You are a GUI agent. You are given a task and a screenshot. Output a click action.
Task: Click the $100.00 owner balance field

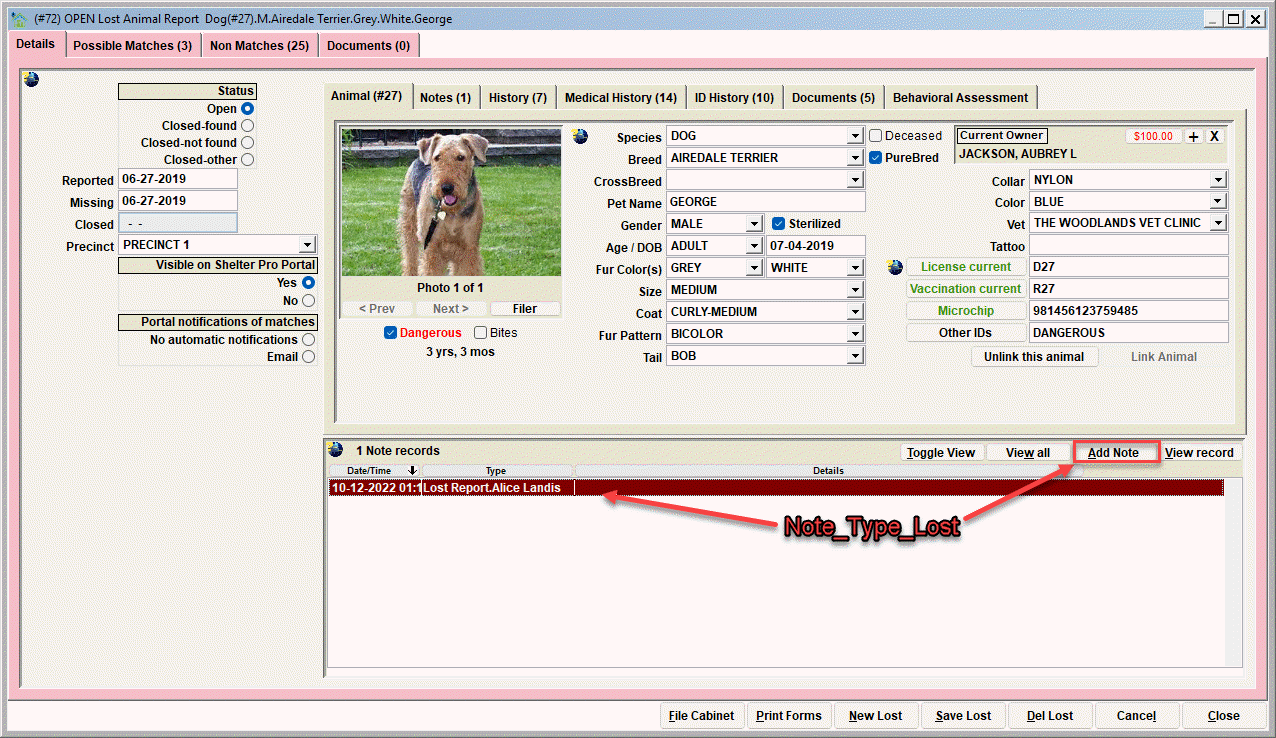1153,136
